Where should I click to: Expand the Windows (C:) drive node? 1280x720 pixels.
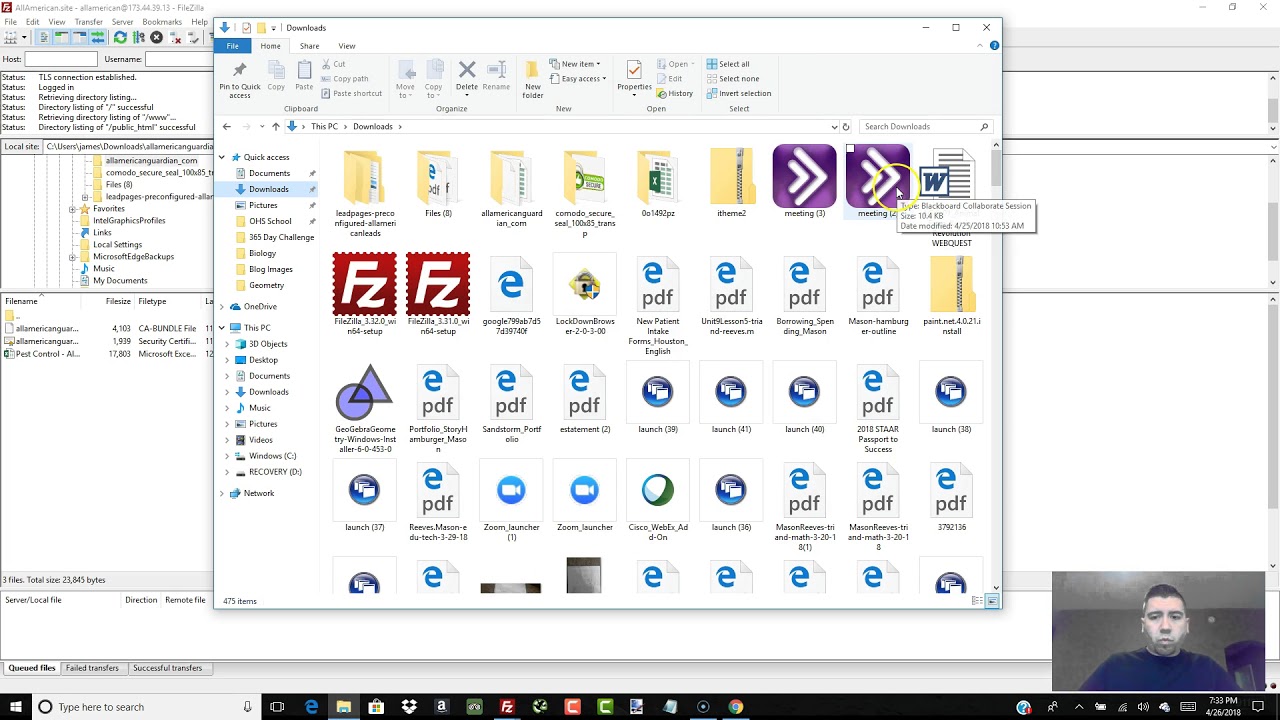coord(227,456)
